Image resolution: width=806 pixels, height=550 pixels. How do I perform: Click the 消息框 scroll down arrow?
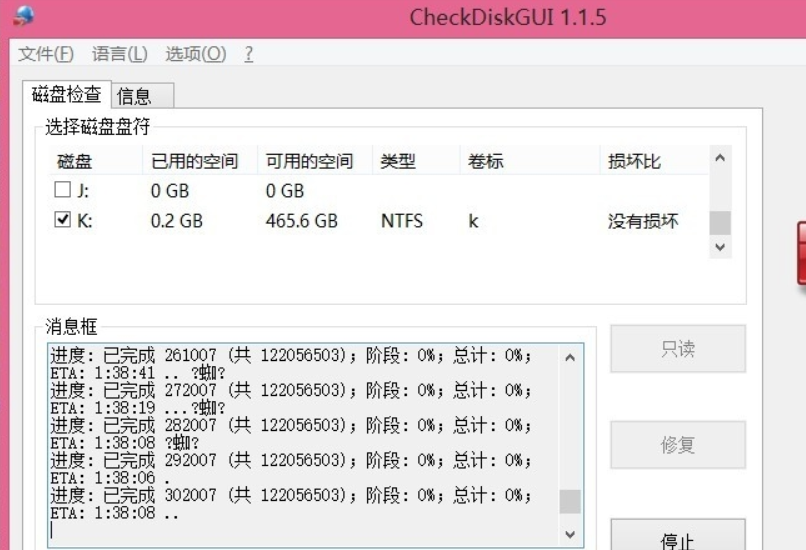coord(569,535)
